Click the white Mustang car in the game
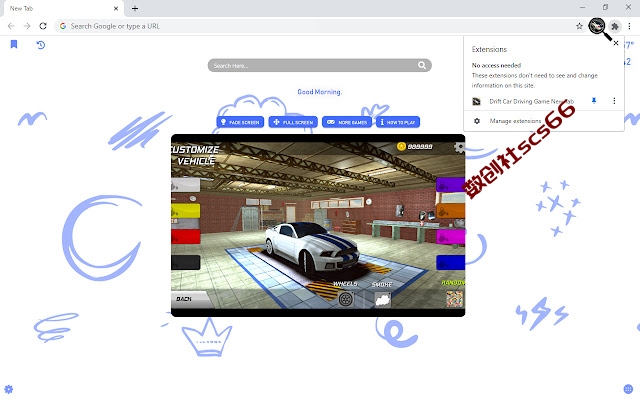The width and height of the screenshot is (640, 400). point(312,247)
